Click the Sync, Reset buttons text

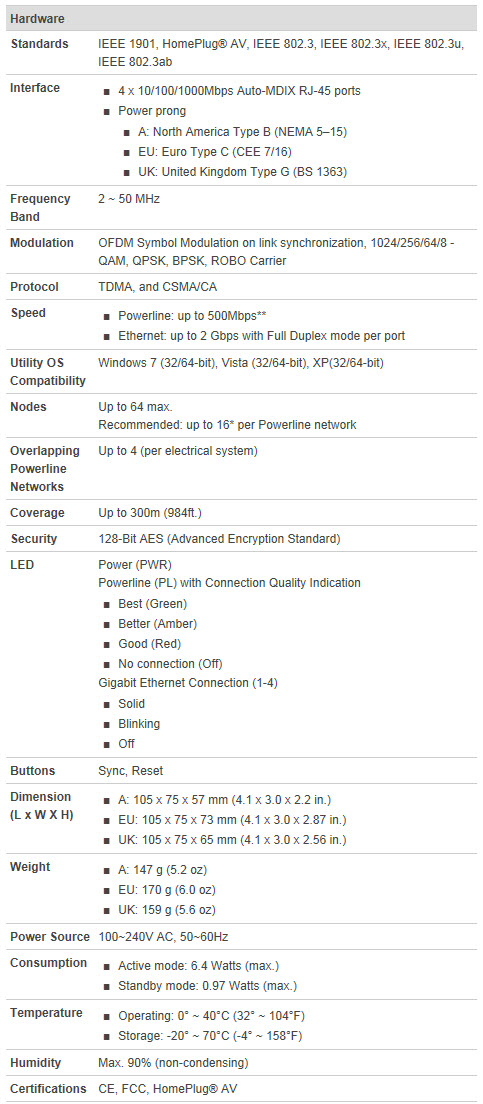click(x=130, y=771)
